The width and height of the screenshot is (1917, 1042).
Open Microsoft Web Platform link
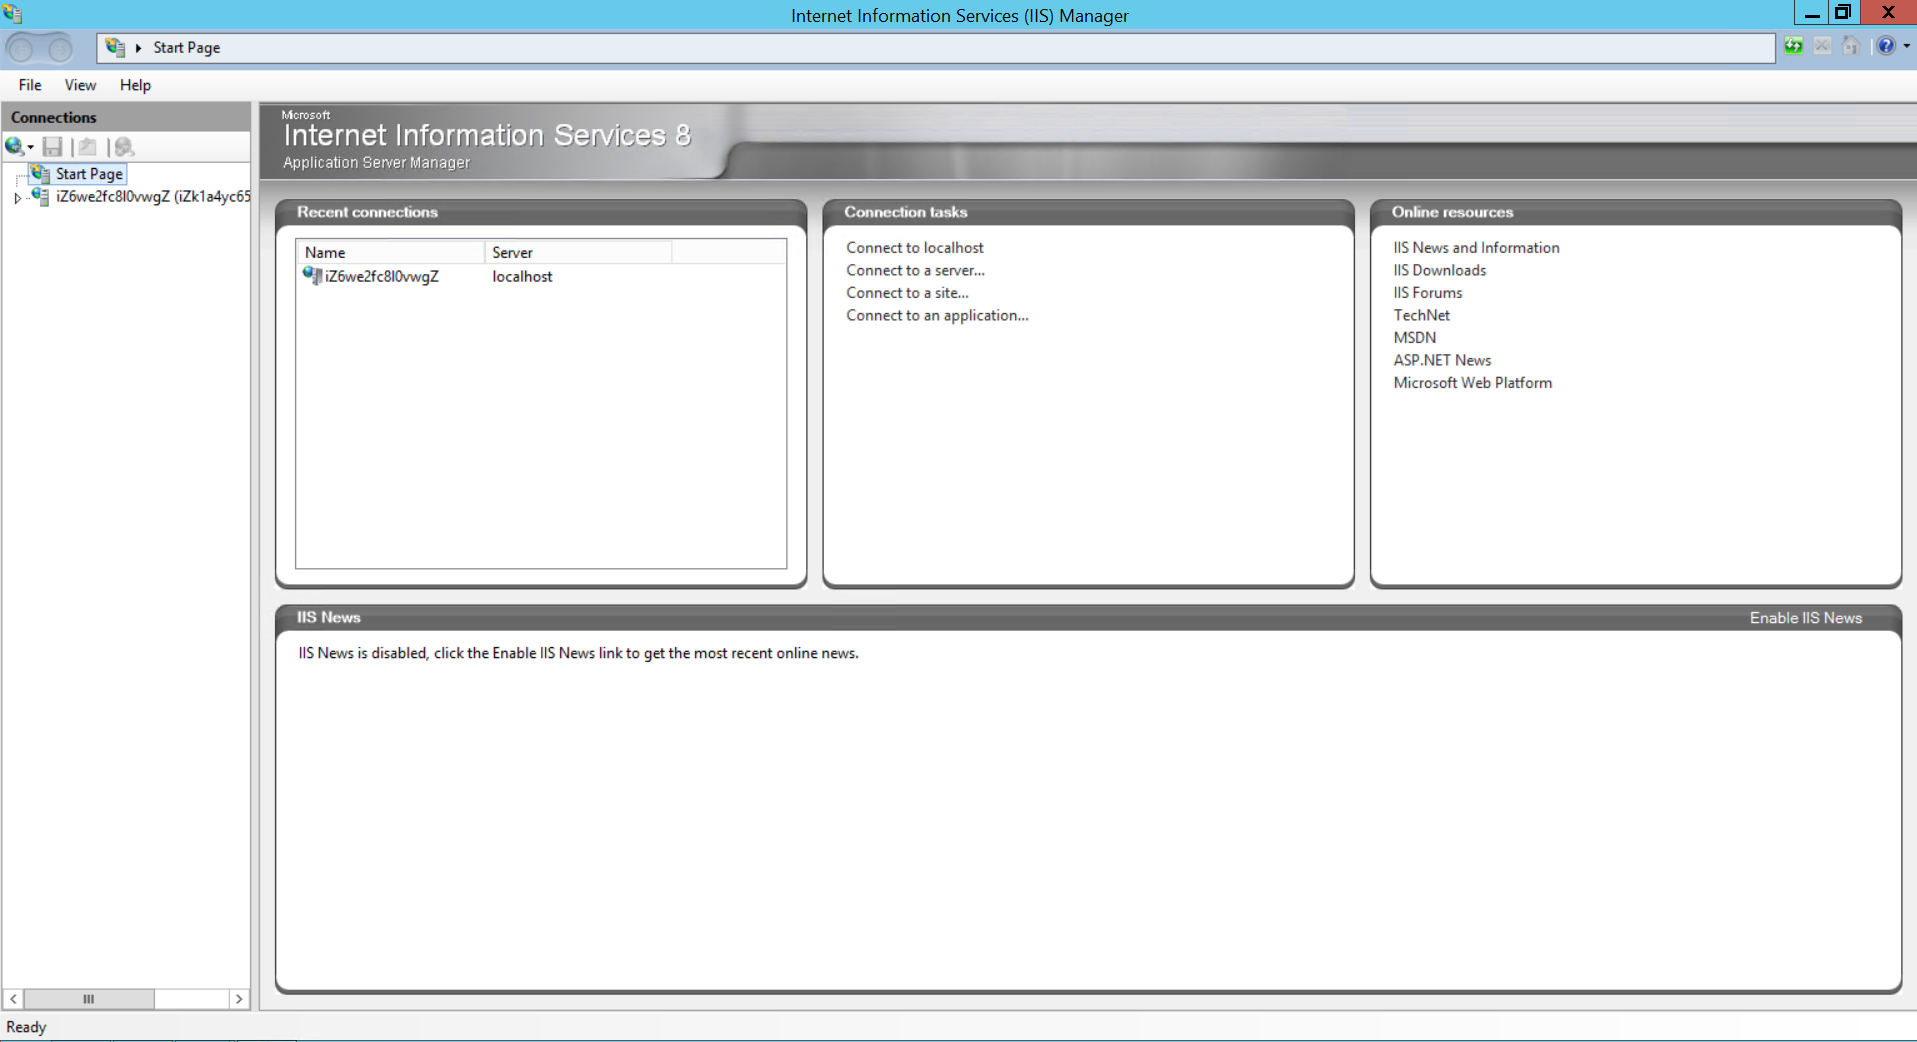[x=1472, y=383]
